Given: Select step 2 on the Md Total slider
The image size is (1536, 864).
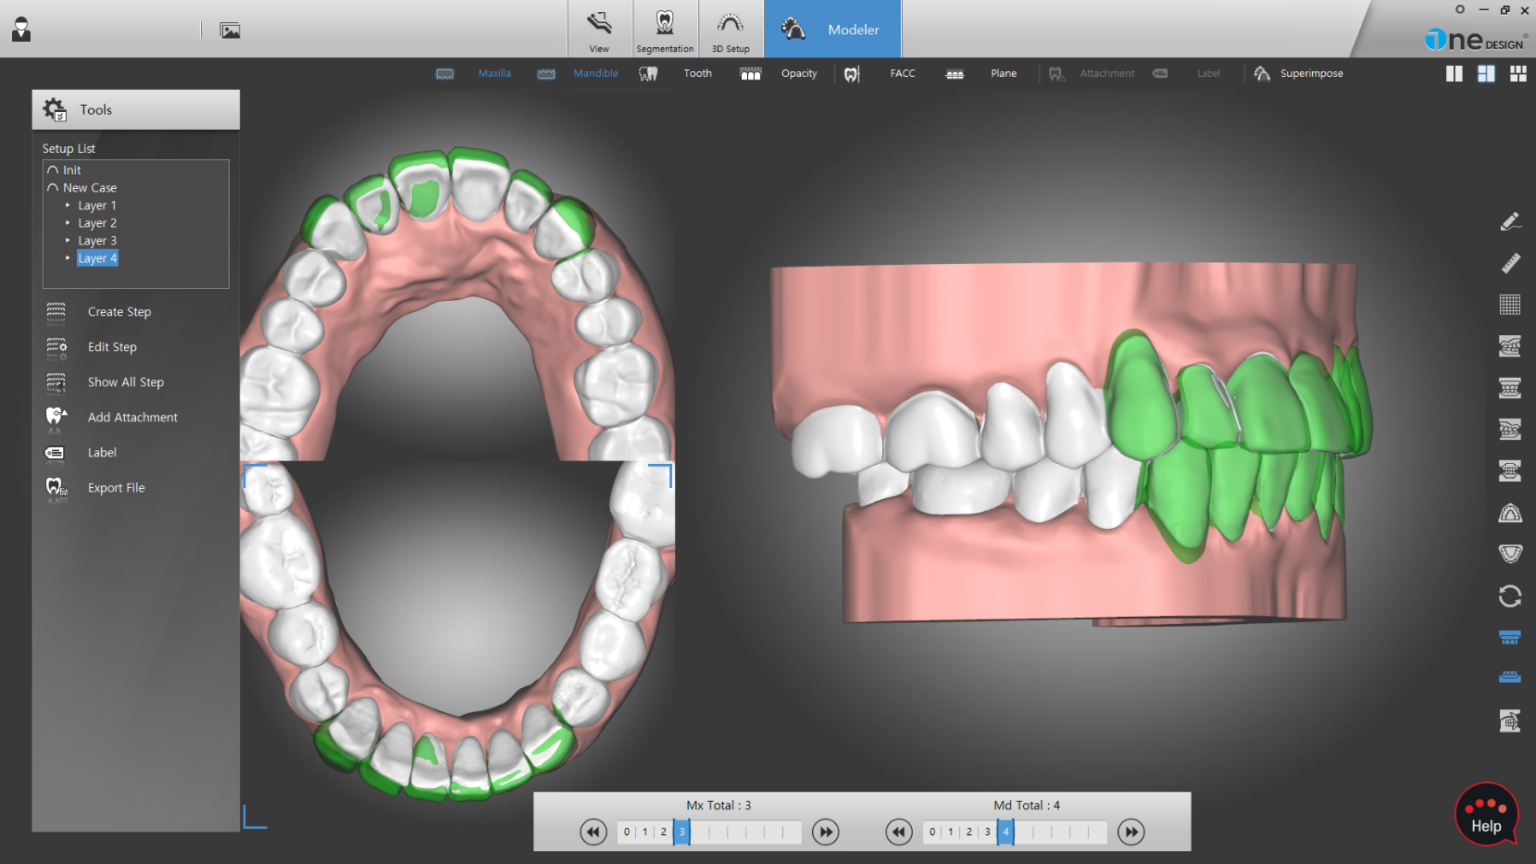Looking at the screenshot, I should [968, 831].
